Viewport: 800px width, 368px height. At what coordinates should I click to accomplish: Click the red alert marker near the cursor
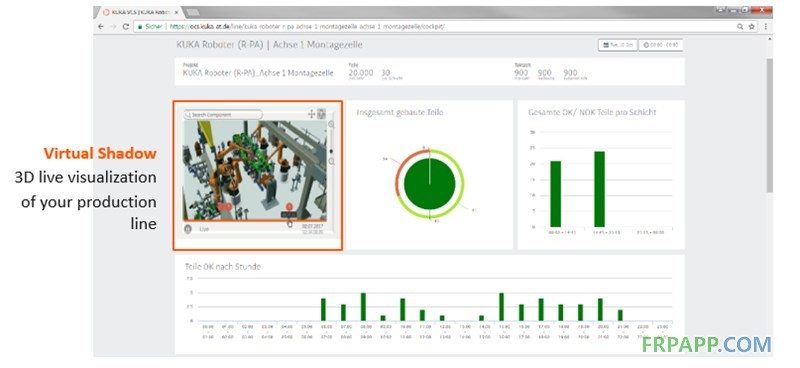pos(289,207)
